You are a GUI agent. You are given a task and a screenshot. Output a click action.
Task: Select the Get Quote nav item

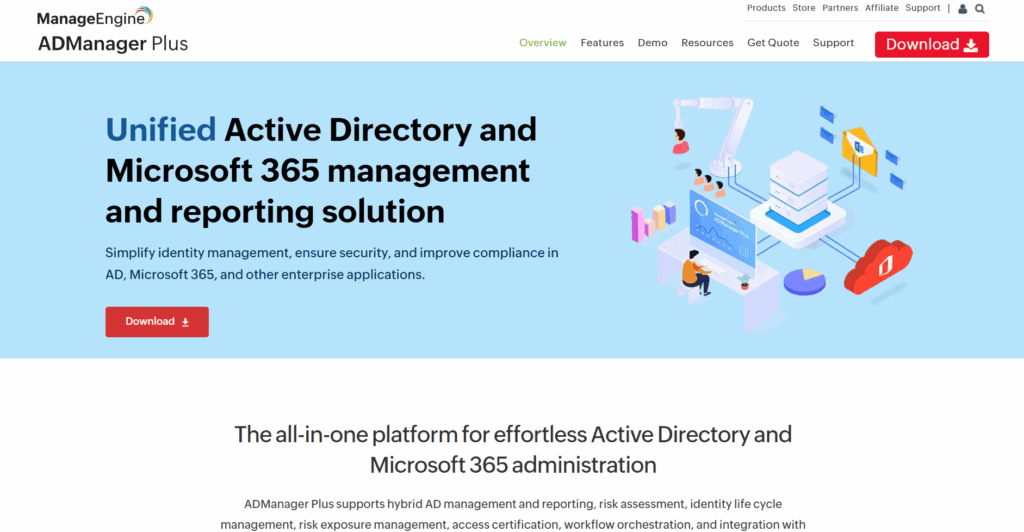(x=773, y=42)
